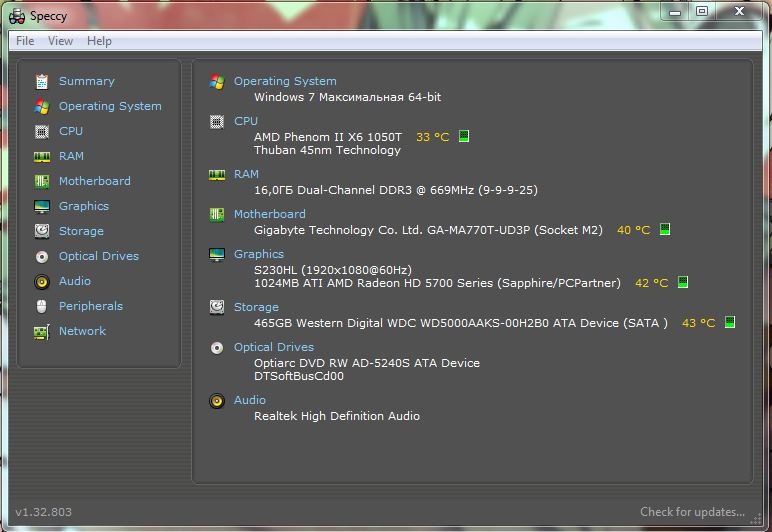Select Optical Drives in the sidebar
772x532 pixels.
point(99,256)
